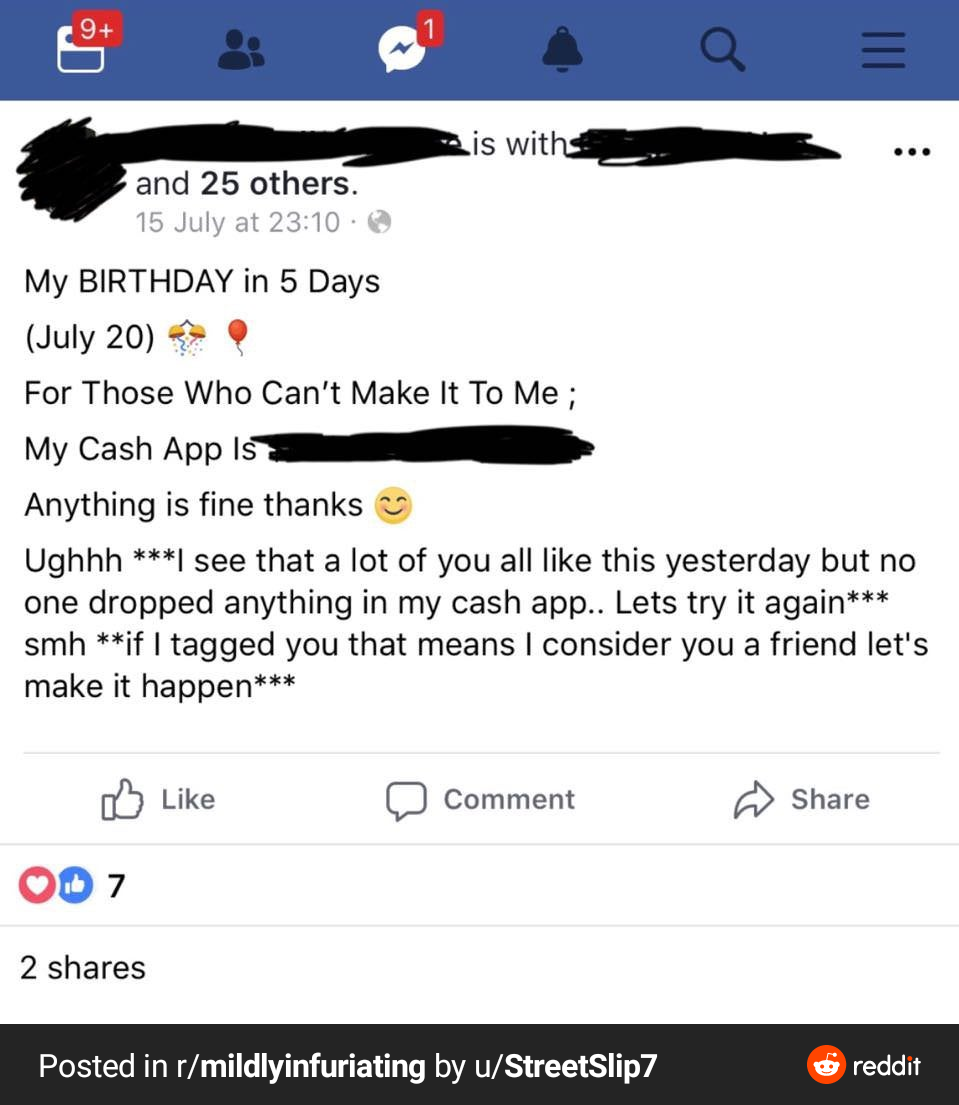Screen dimensions: 959x1105
Task: Share the birthday post
Action: (802, 800)
